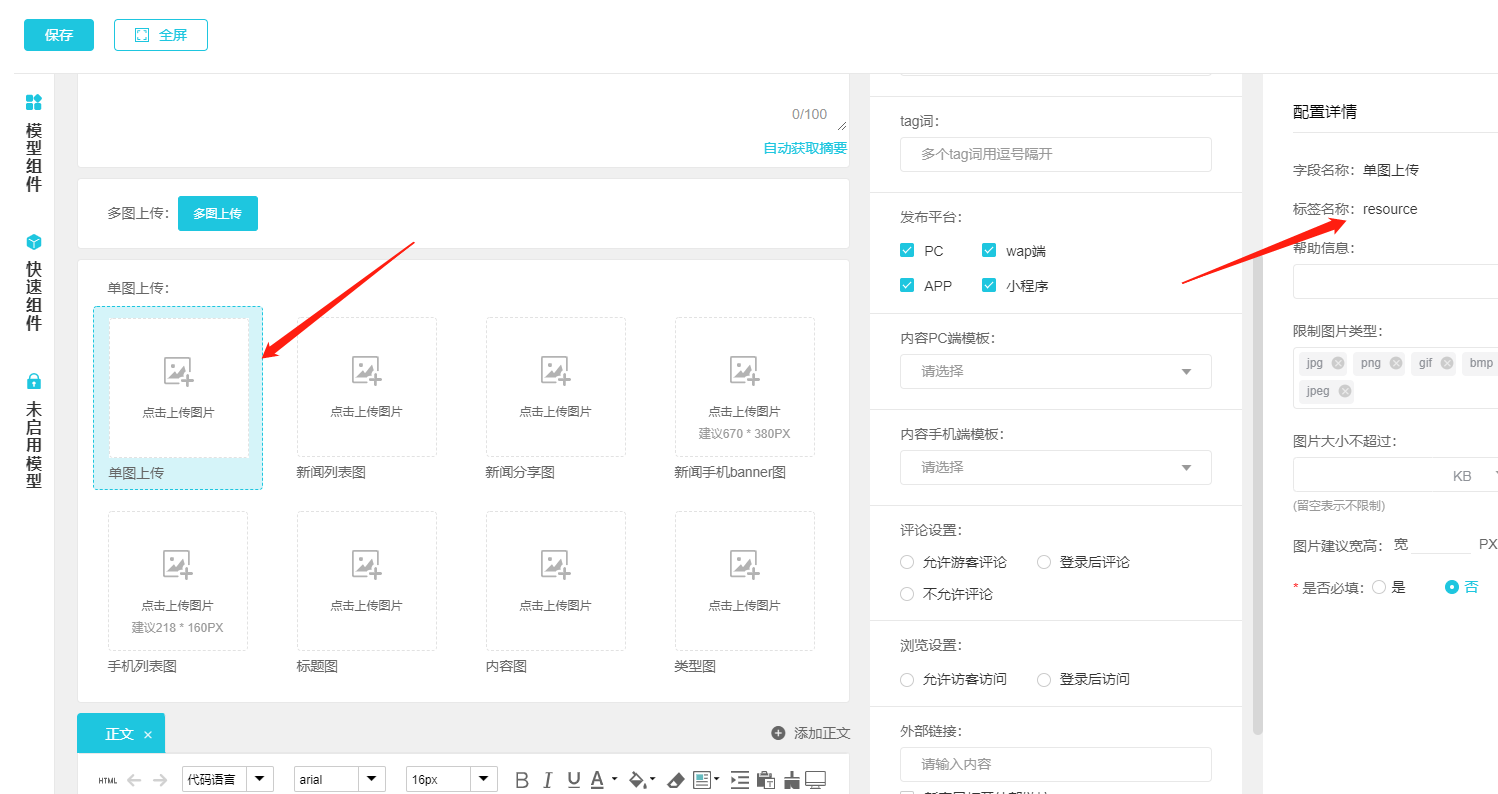Switch to the 正文 tab
The height and width of the screenshot is (794, 1498).
pyautogui.click(x=119, y=734)
